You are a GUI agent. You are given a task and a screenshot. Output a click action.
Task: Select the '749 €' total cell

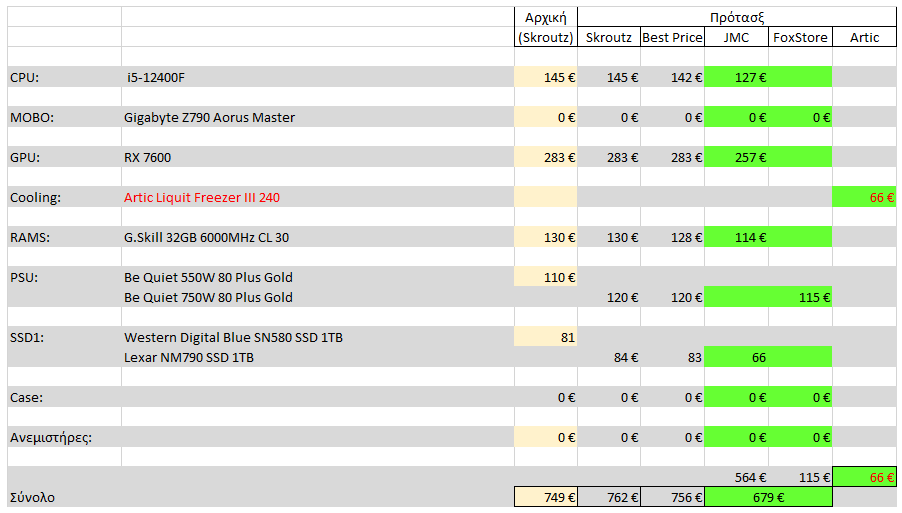(545, 497)
